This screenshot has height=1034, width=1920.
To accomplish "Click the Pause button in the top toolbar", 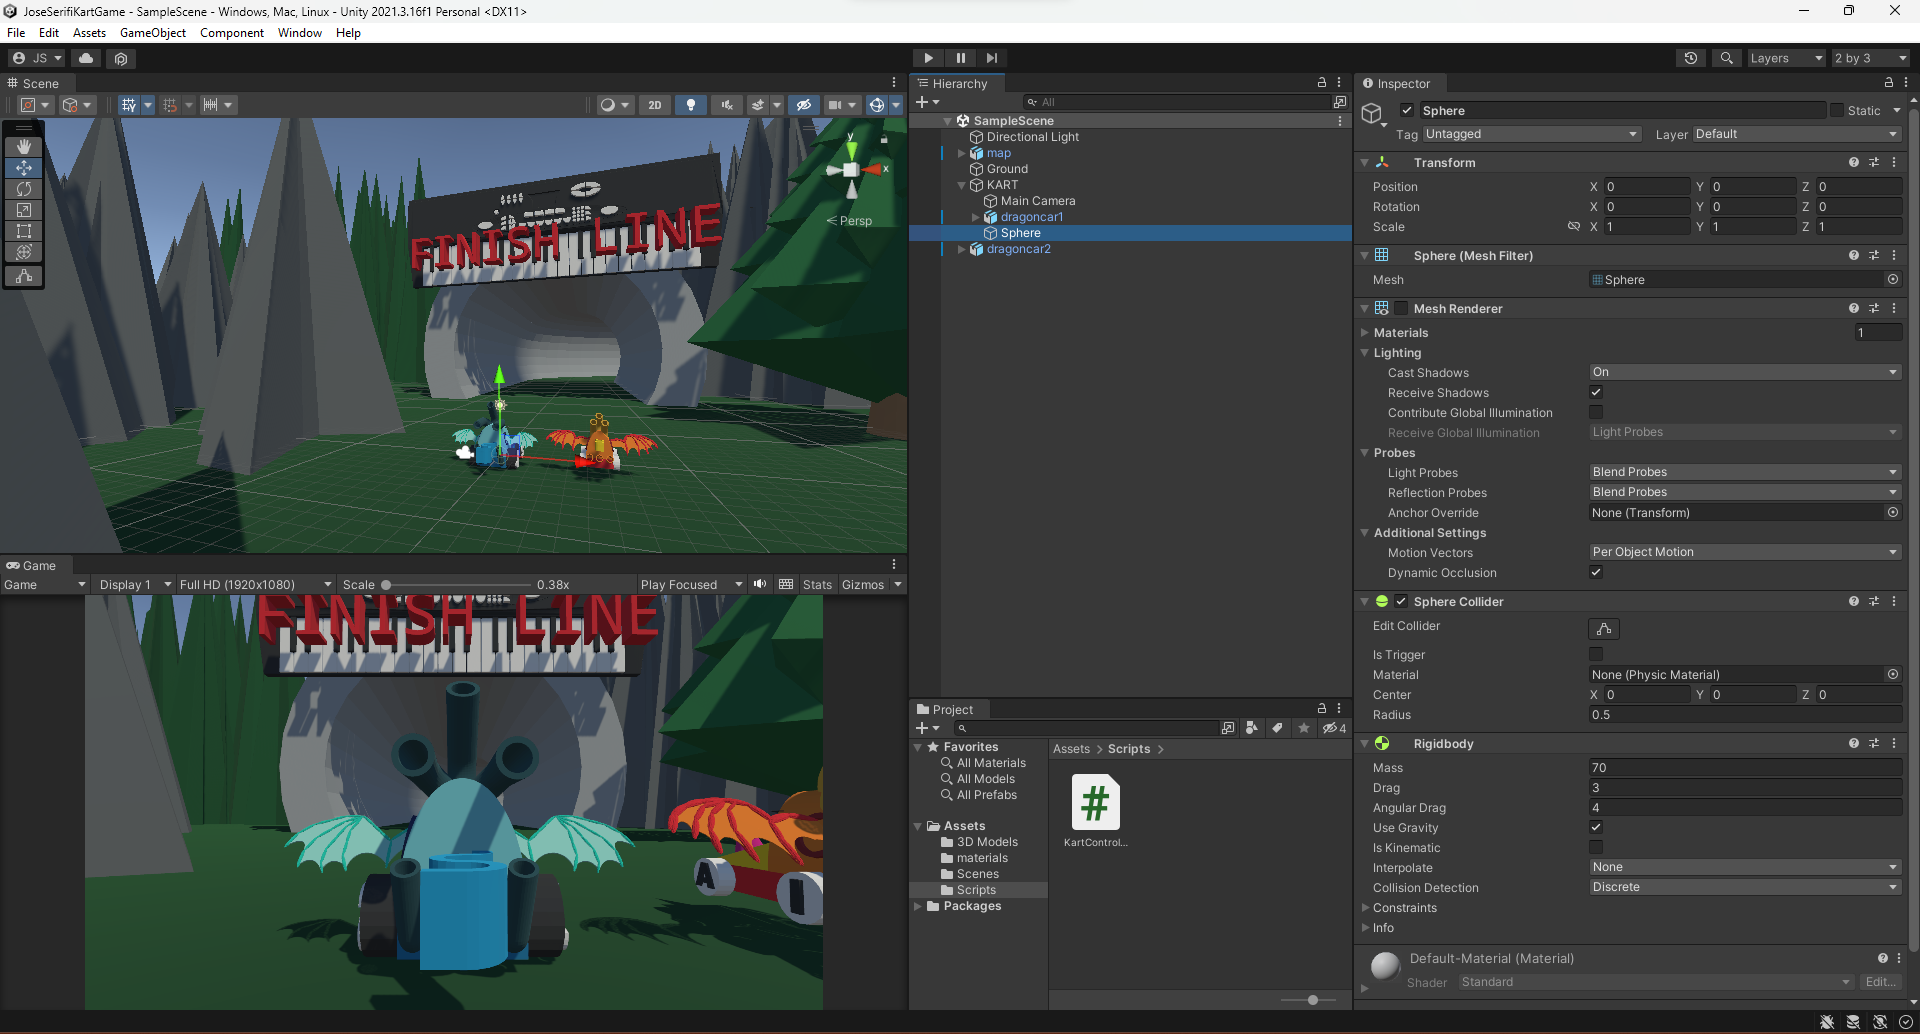I will (960, 58).
